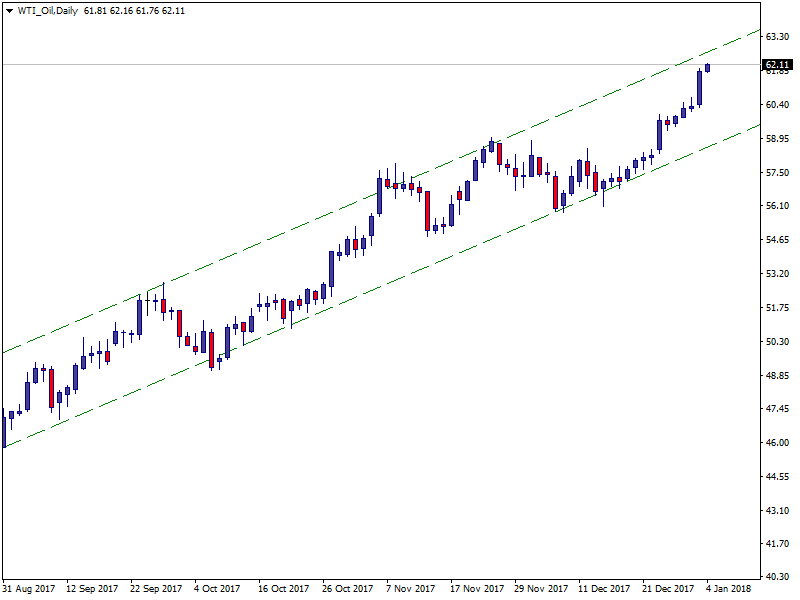Click the 54.65 price axis label
The width and height of the screenshot is (800, 600).
point(778,240)
